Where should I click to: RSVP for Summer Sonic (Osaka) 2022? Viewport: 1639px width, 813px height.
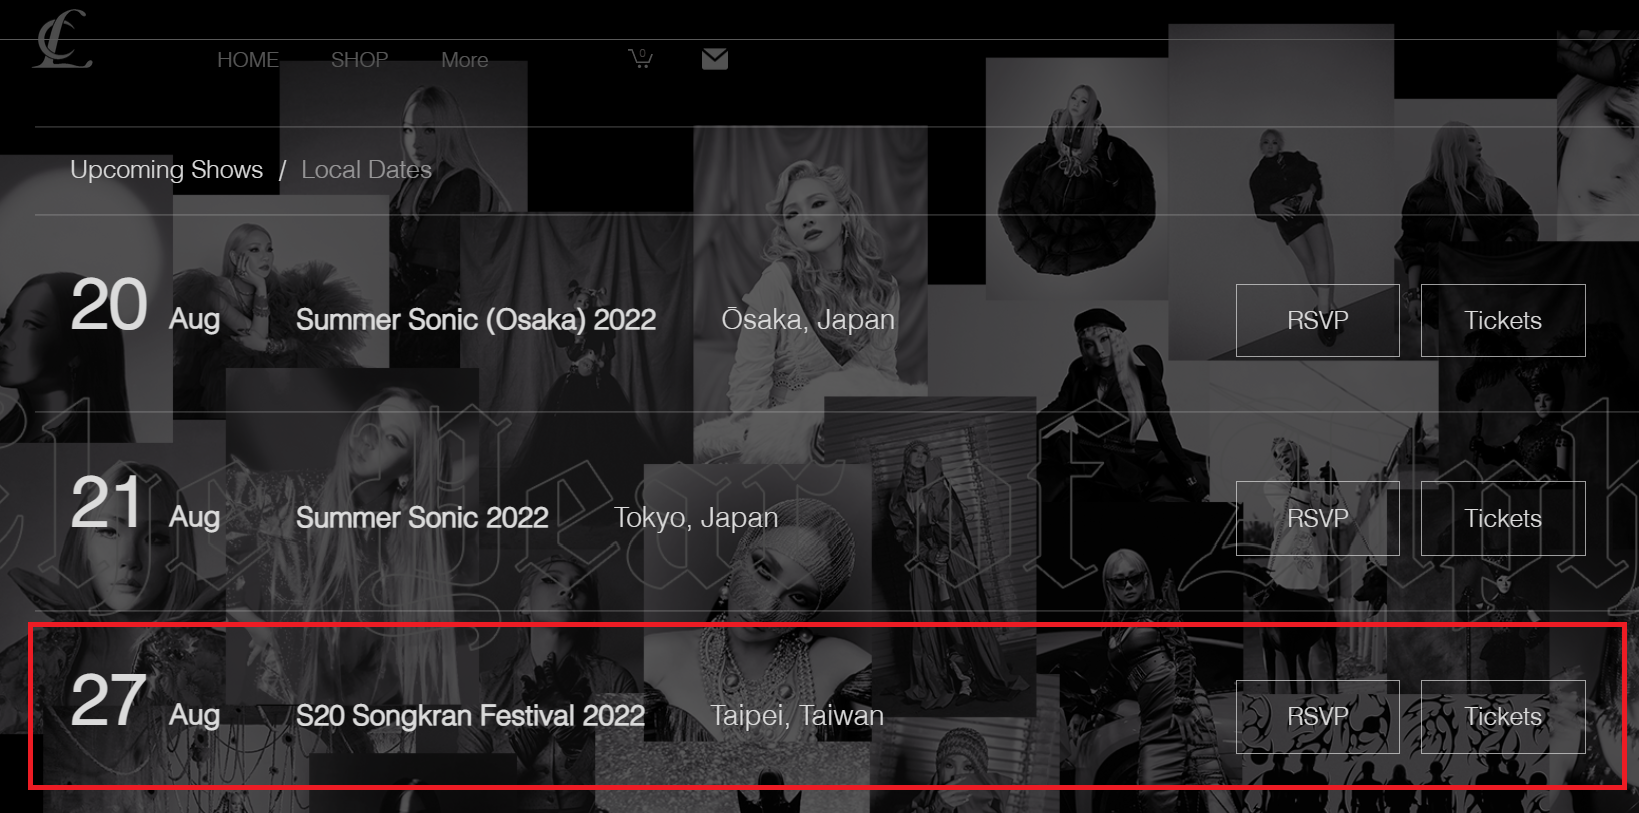(1317, 320)
